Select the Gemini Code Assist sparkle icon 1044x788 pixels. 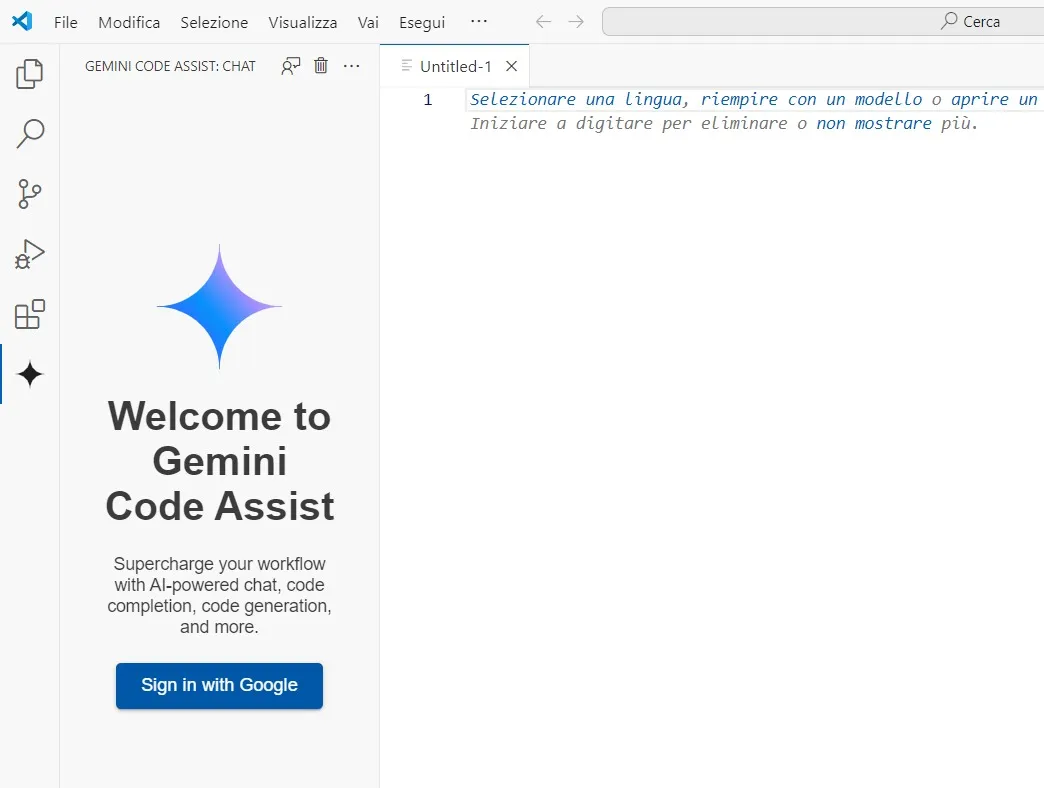pos(29,373)
